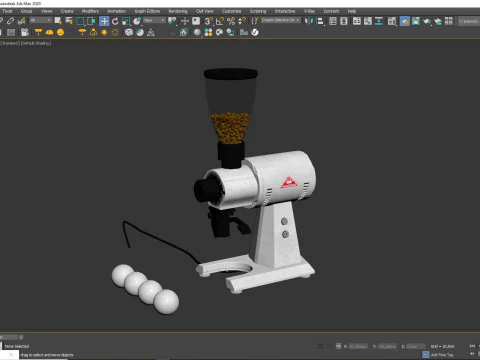Click Render in the Cloud icon
This screenshot has height=360, width=480.
pyautogui.click(x=438, y=21)
